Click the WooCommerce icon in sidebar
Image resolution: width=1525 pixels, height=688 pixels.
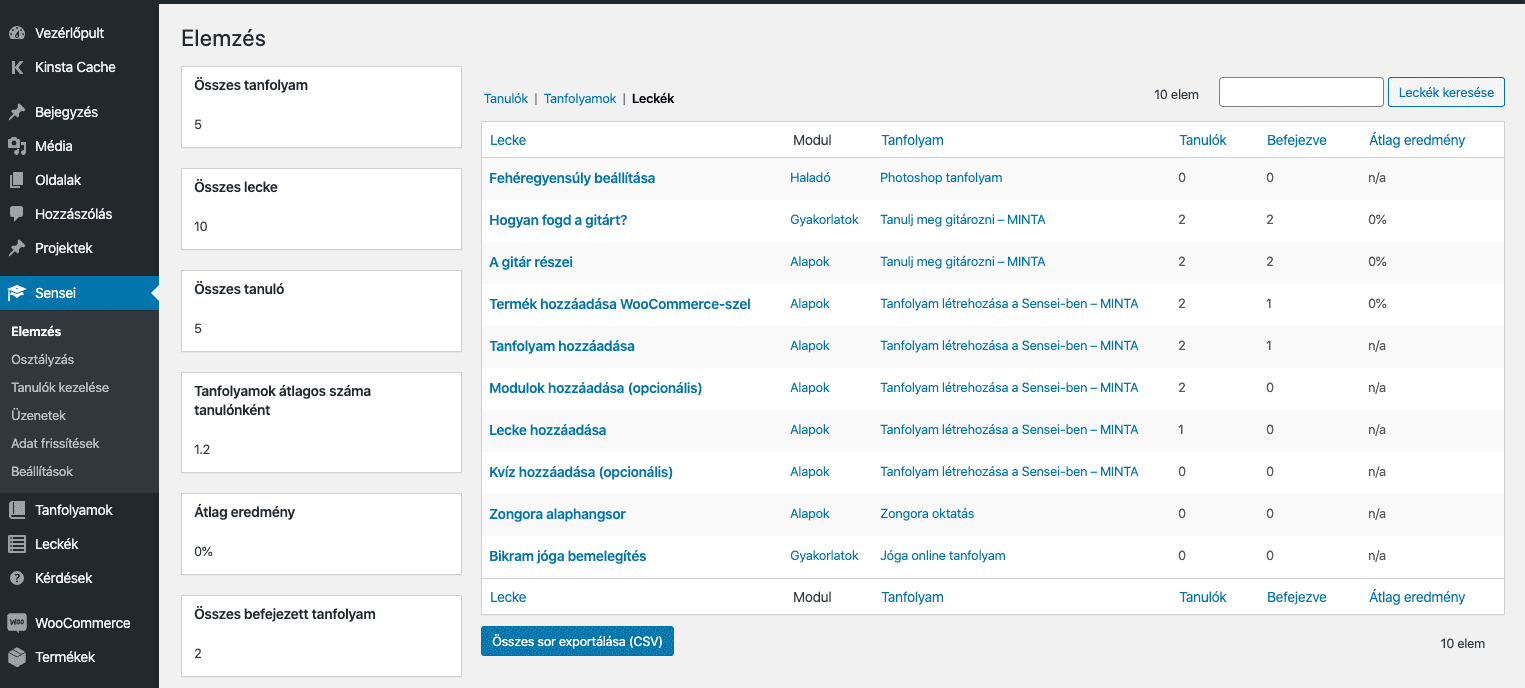tap(17, 623)
